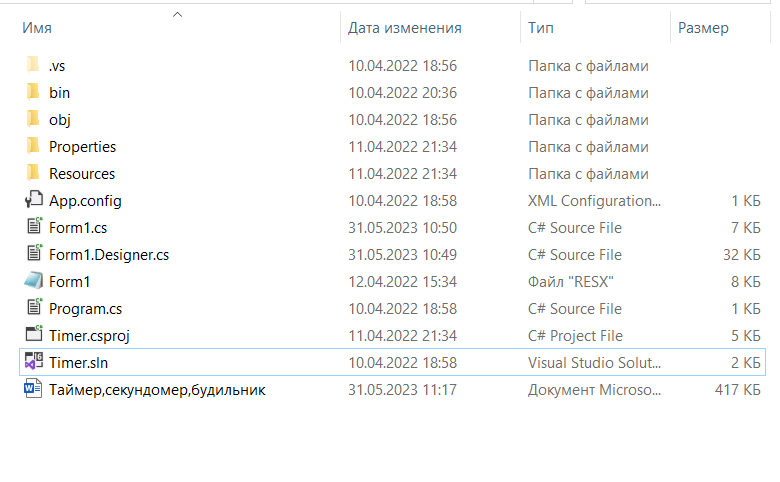780x482 pixels.
Task: Select Program.cs file name
Action: (x=85, y=309)
